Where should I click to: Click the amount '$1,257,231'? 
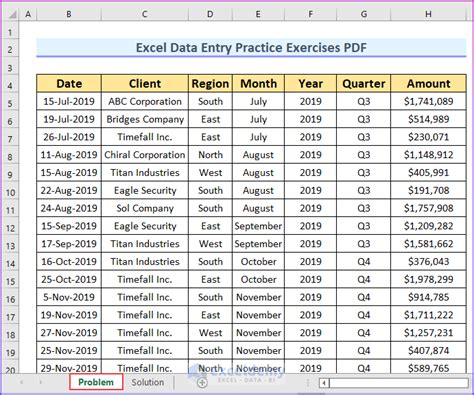pos(428,333)
